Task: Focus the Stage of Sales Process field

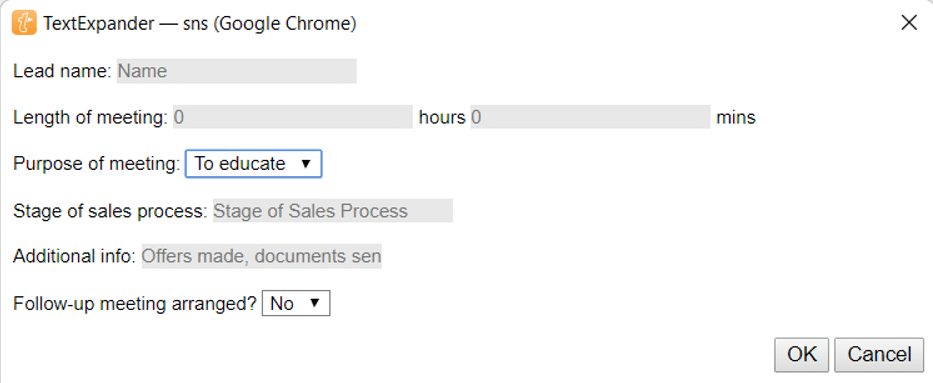Action: (333, 211)
